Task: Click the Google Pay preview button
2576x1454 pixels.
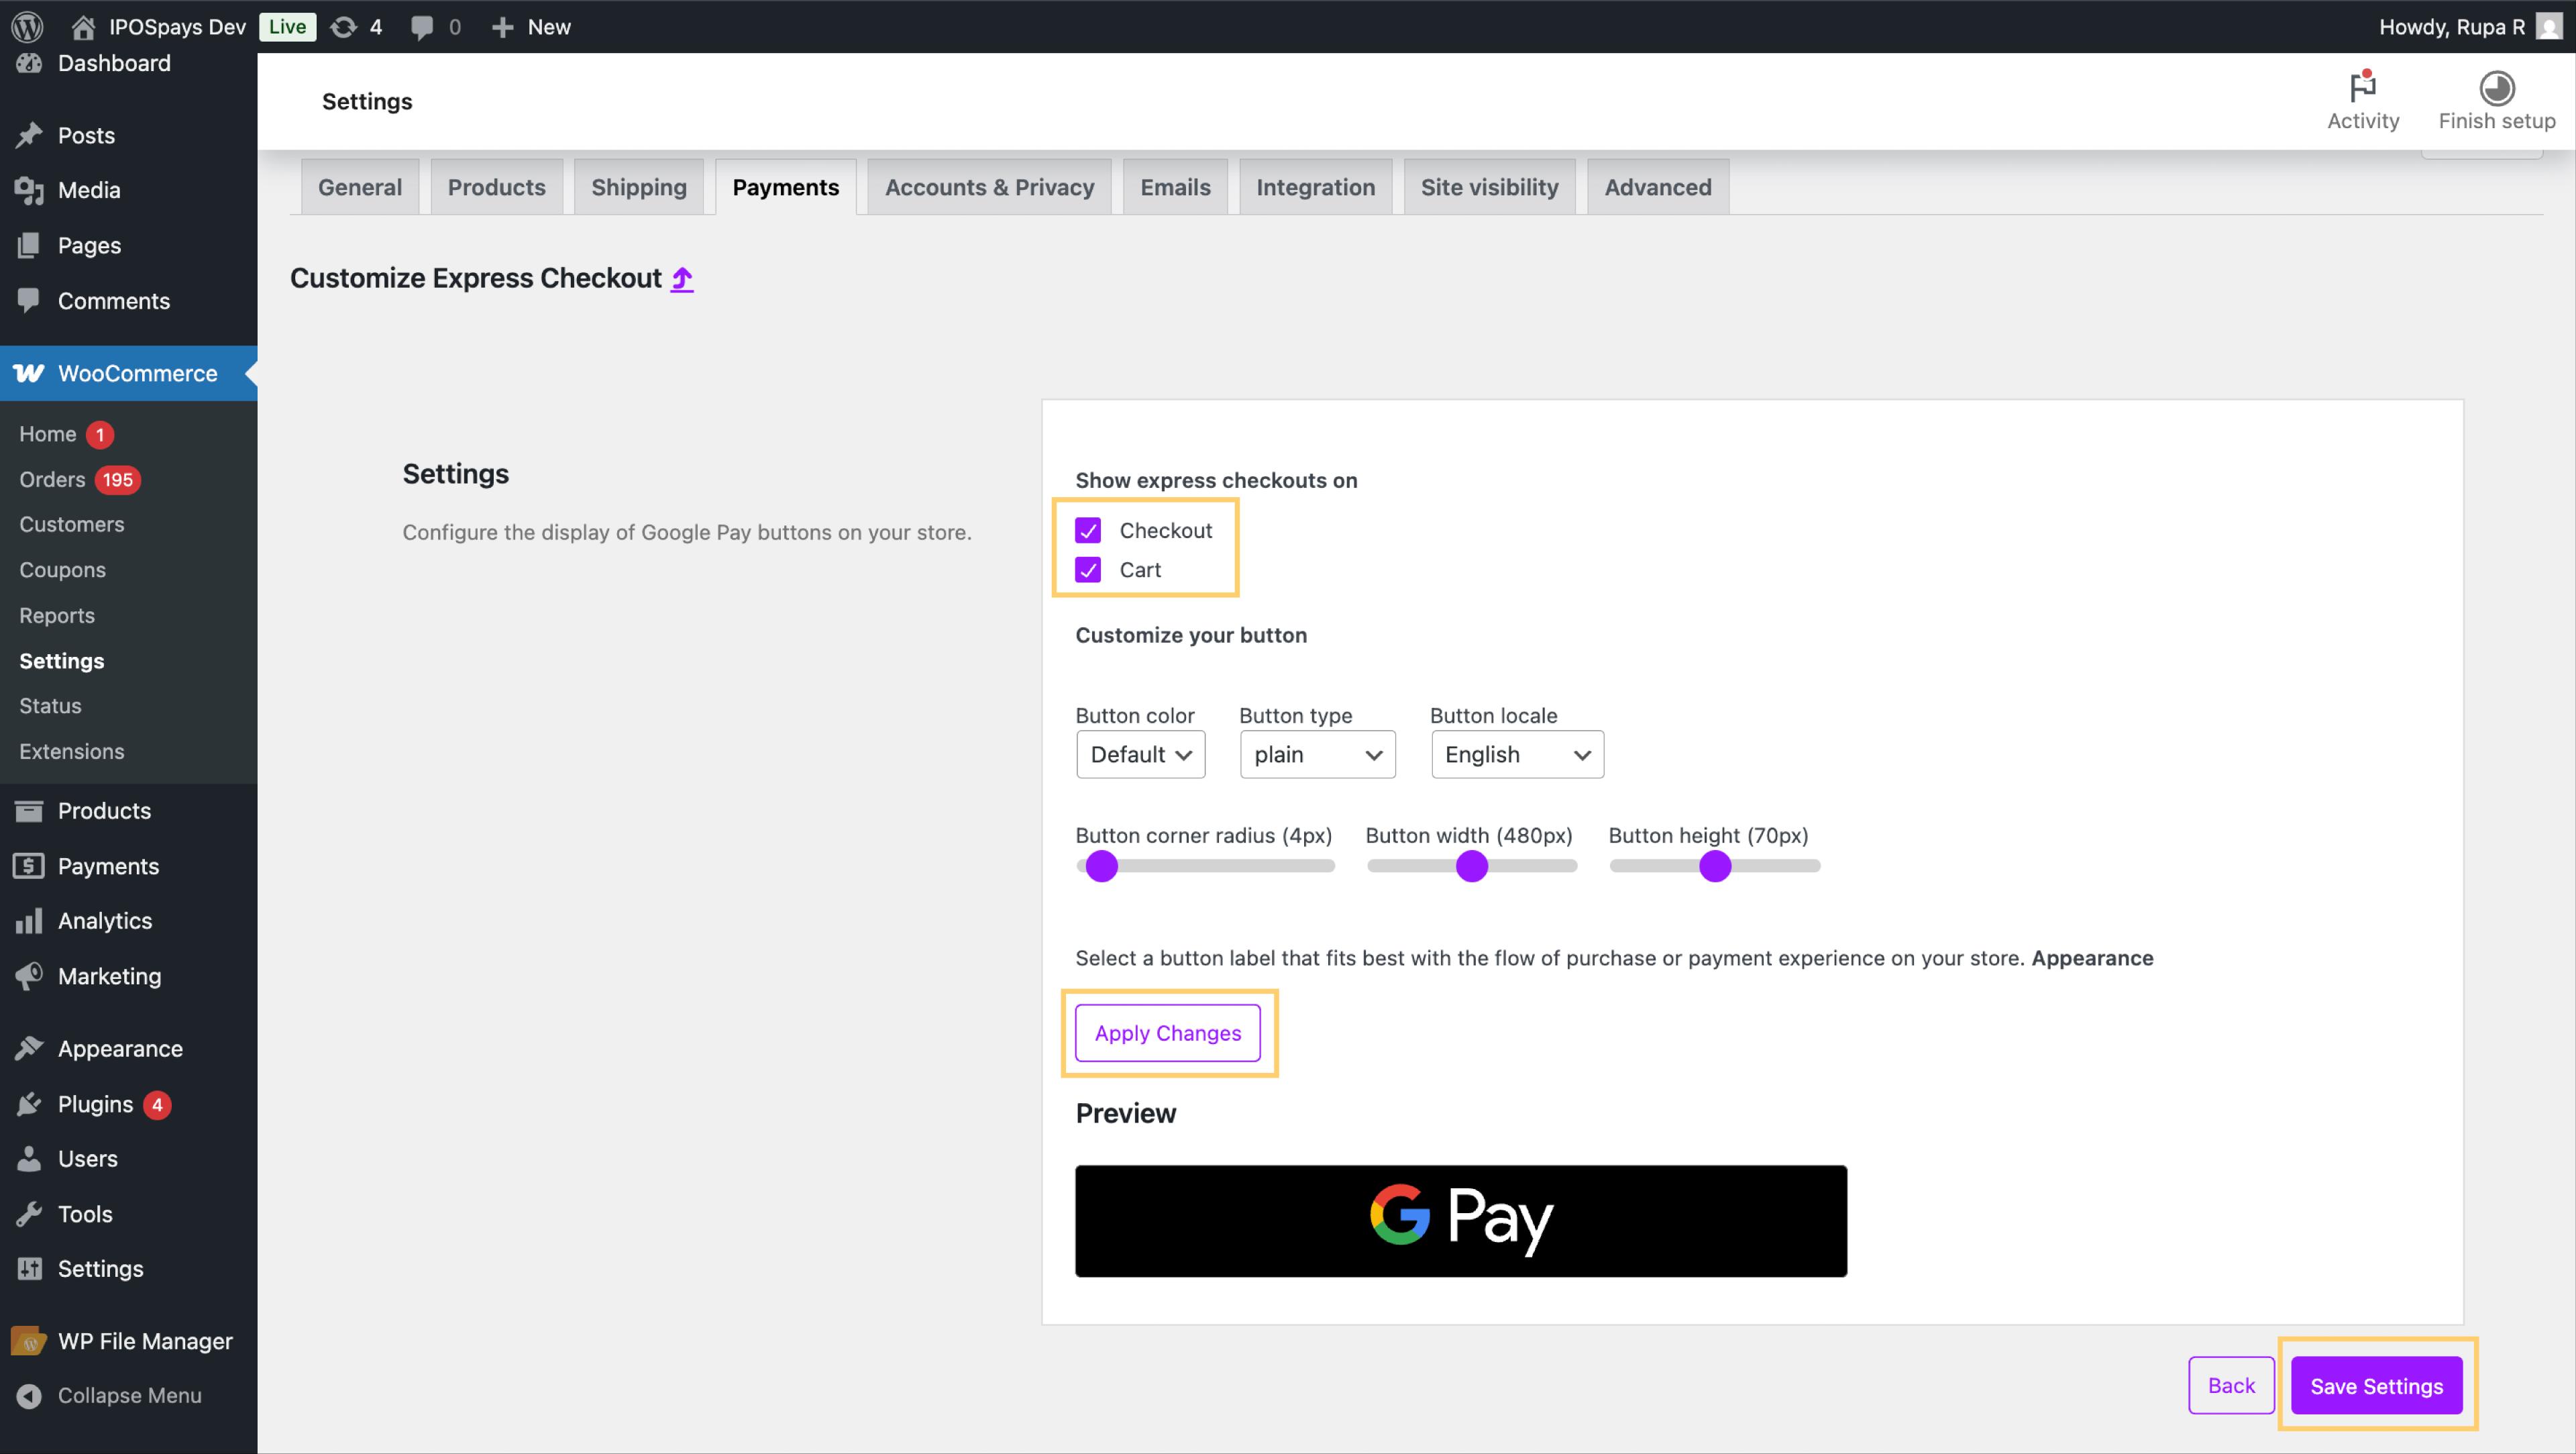Action: (x=1461, y=1221)
